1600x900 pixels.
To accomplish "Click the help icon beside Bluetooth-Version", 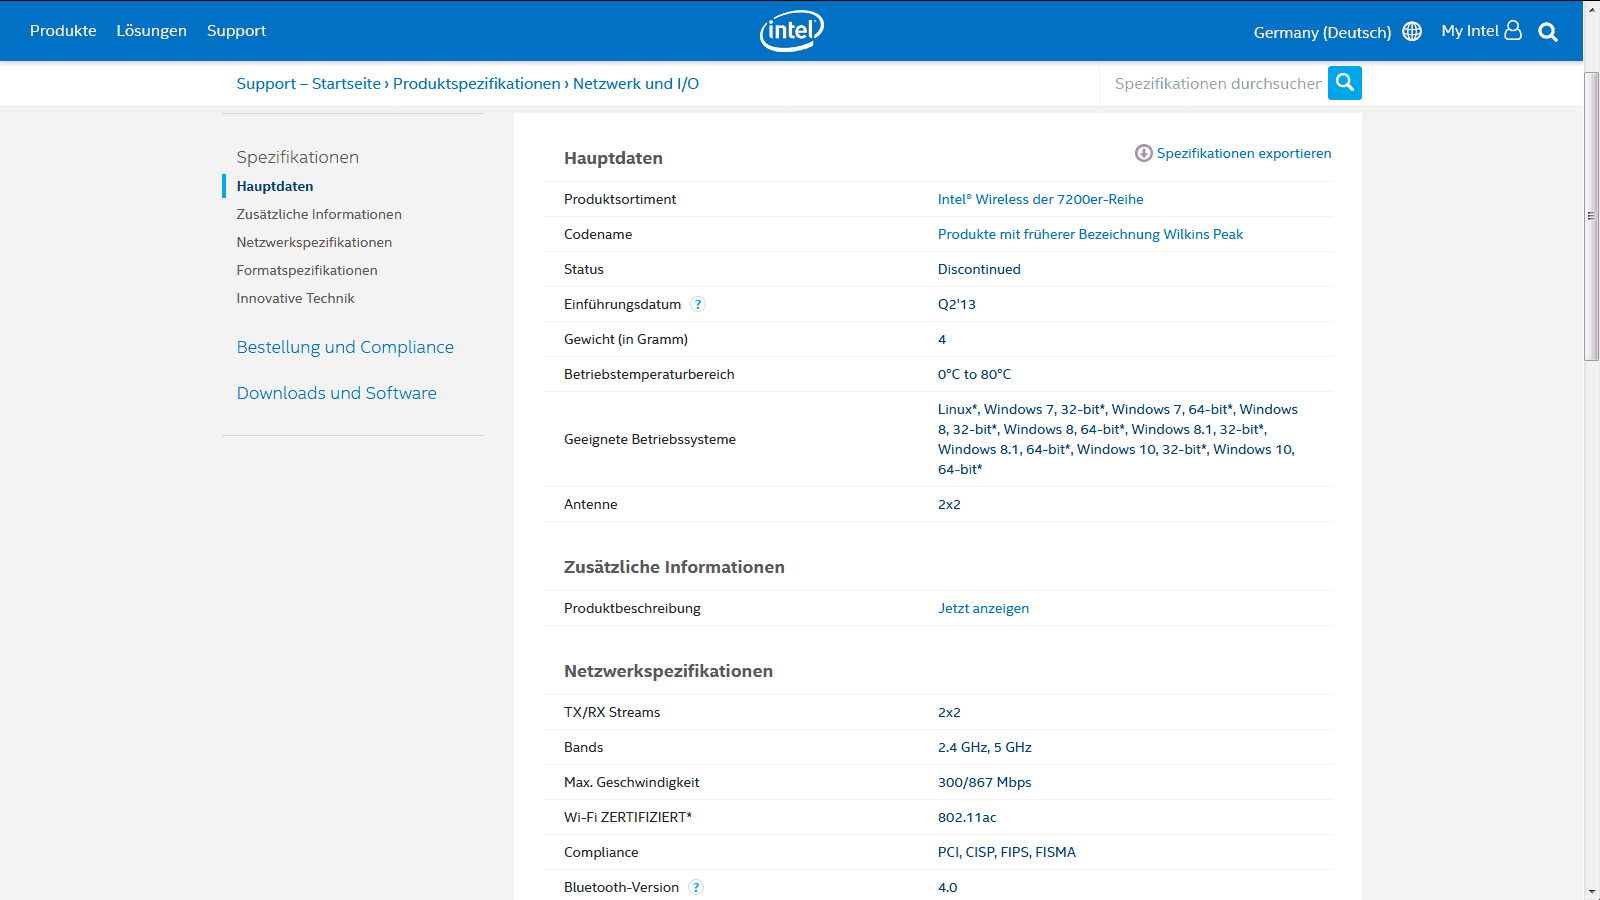I will pyautogui.click(x=696, y=887).
